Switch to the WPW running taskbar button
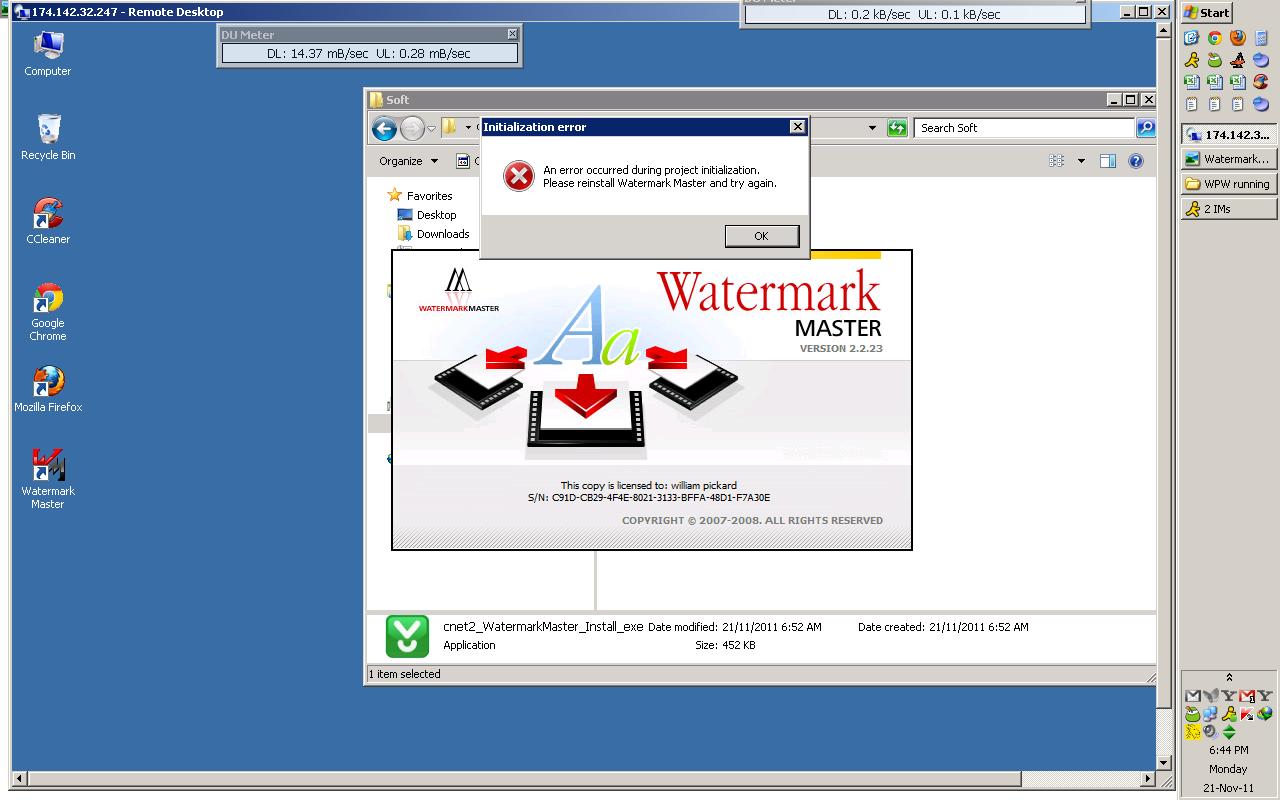Viewport: 1280px width, 800px height. click(x=1229, y=184)
